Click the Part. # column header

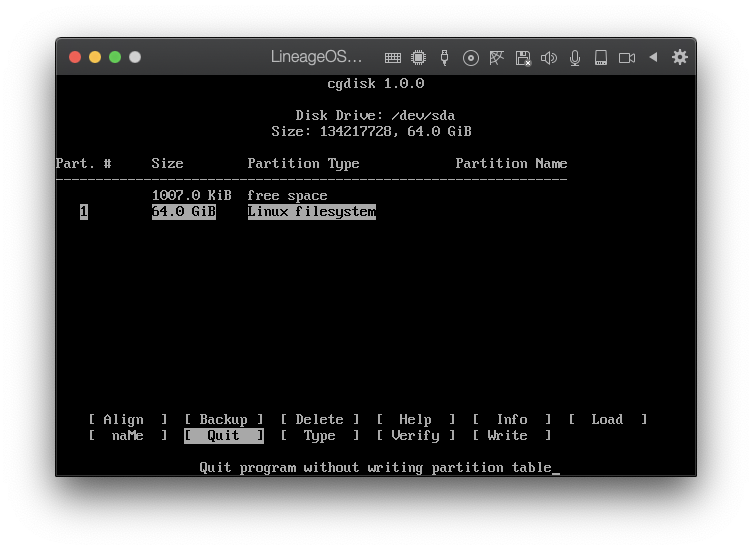point(83,164)
